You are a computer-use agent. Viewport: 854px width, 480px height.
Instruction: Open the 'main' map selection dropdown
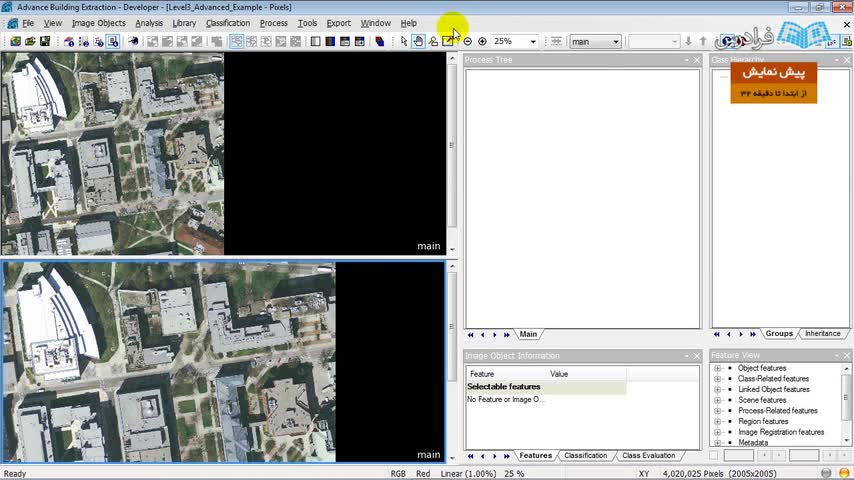(615, 42)
